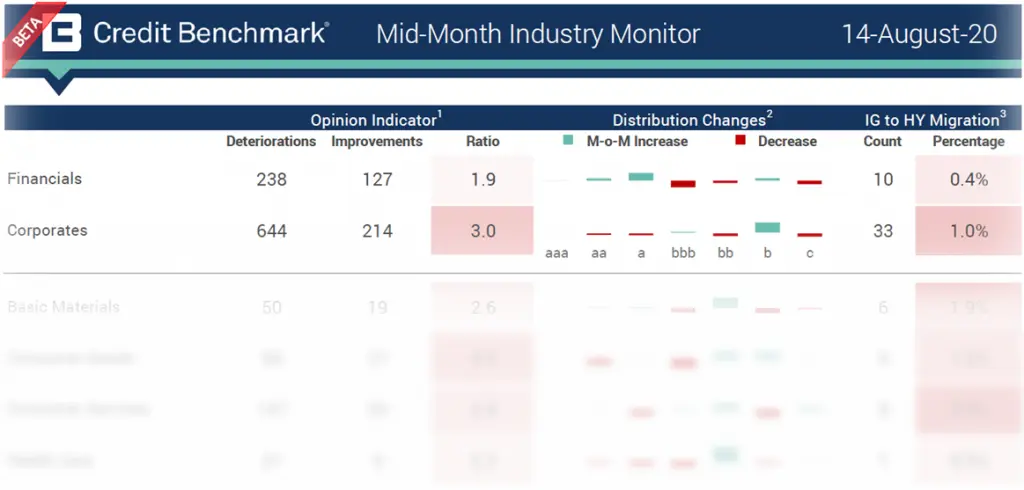Click the Improvements column heading
The width and height of the screenshot is (1024, 490).
377,141
